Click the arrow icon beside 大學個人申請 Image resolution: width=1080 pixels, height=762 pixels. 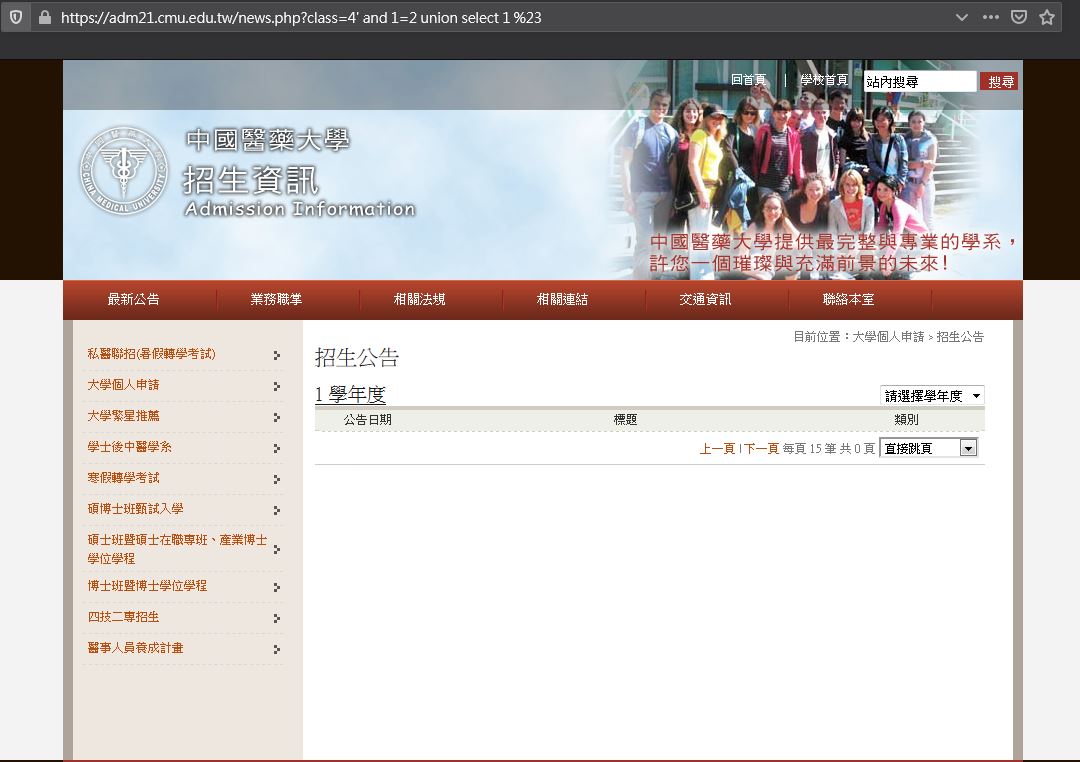(x=277, y=386)
